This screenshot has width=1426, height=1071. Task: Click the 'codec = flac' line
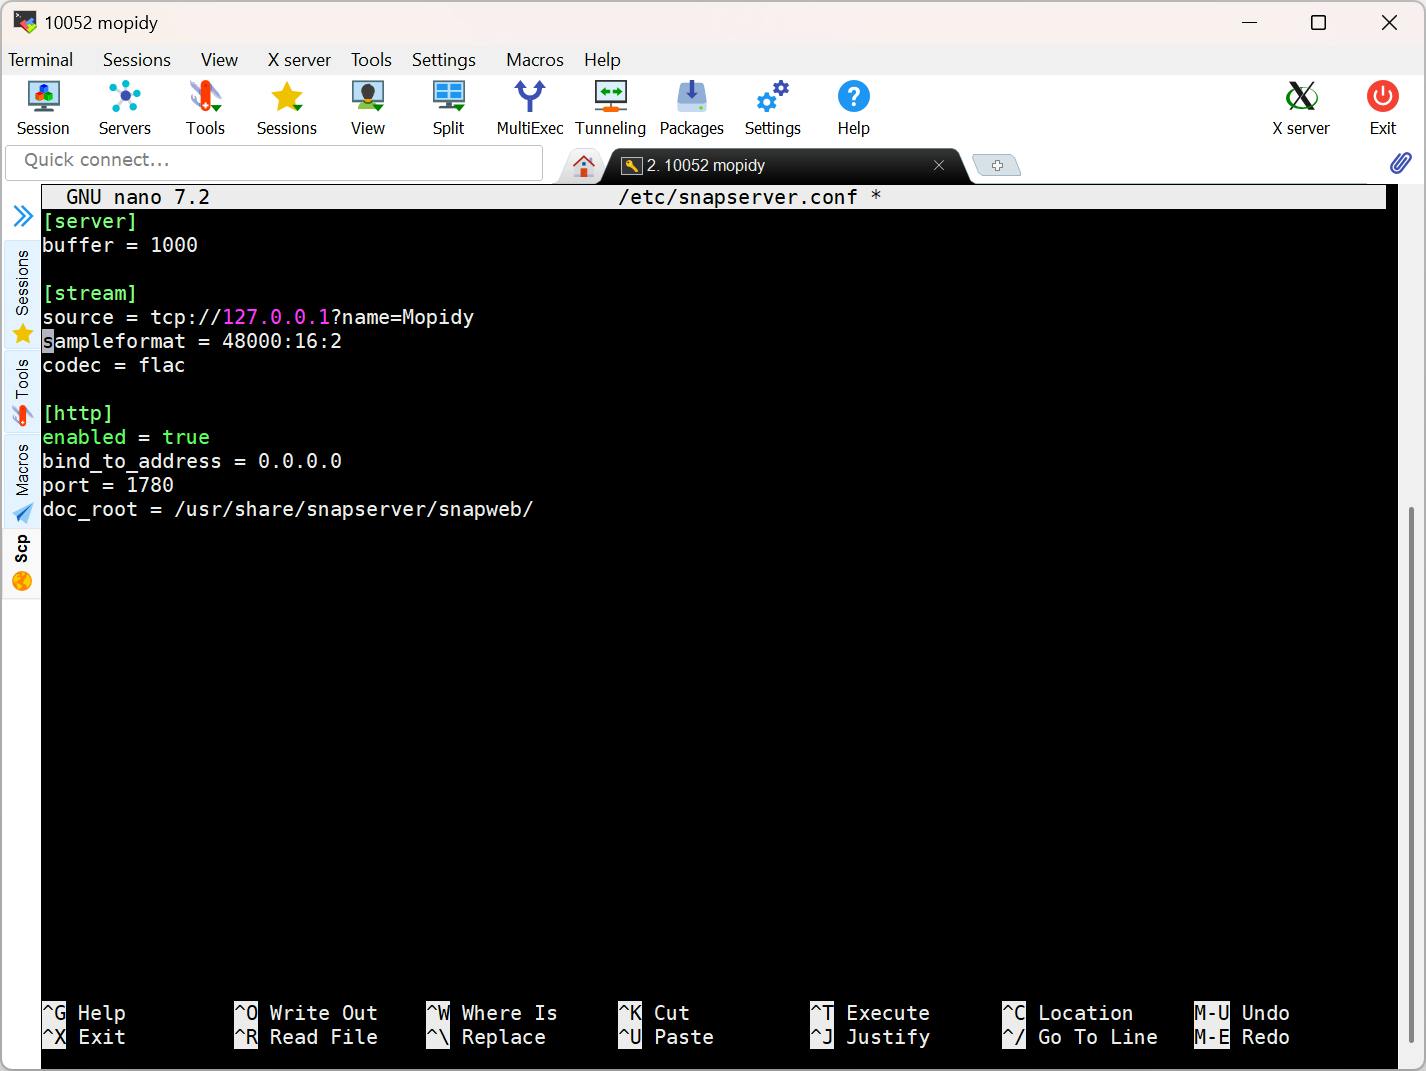point(114,365)
